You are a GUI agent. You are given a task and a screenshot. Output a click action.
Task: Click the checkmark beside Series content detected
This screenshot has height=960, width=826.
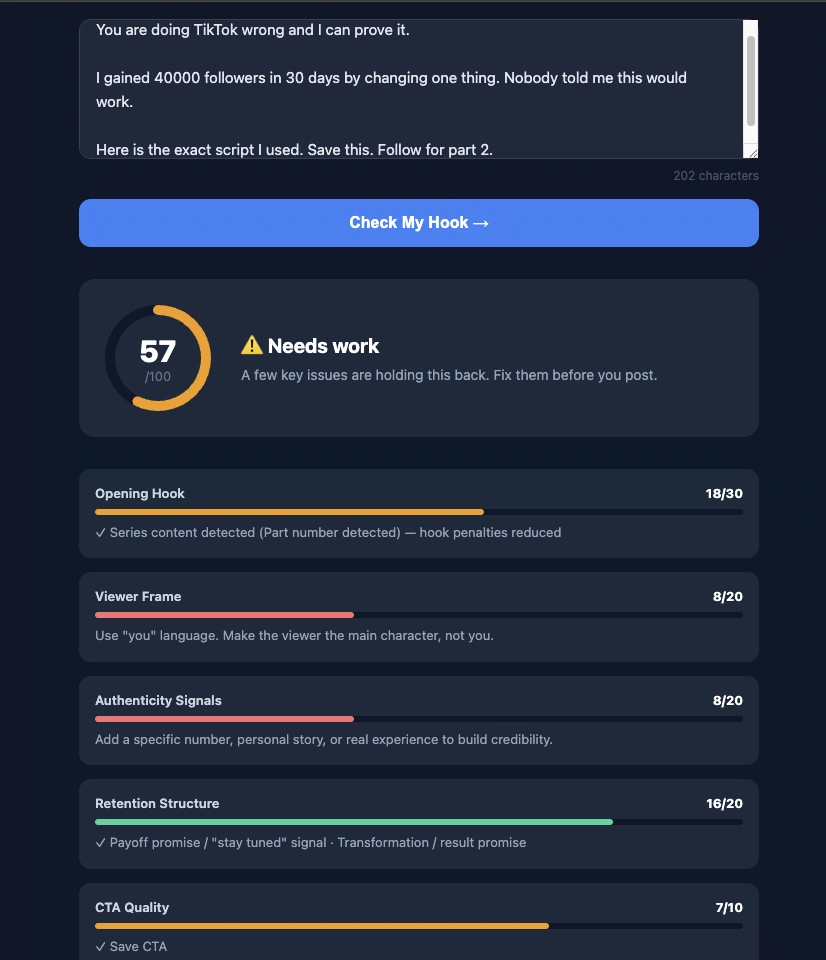tap(100, 533)
